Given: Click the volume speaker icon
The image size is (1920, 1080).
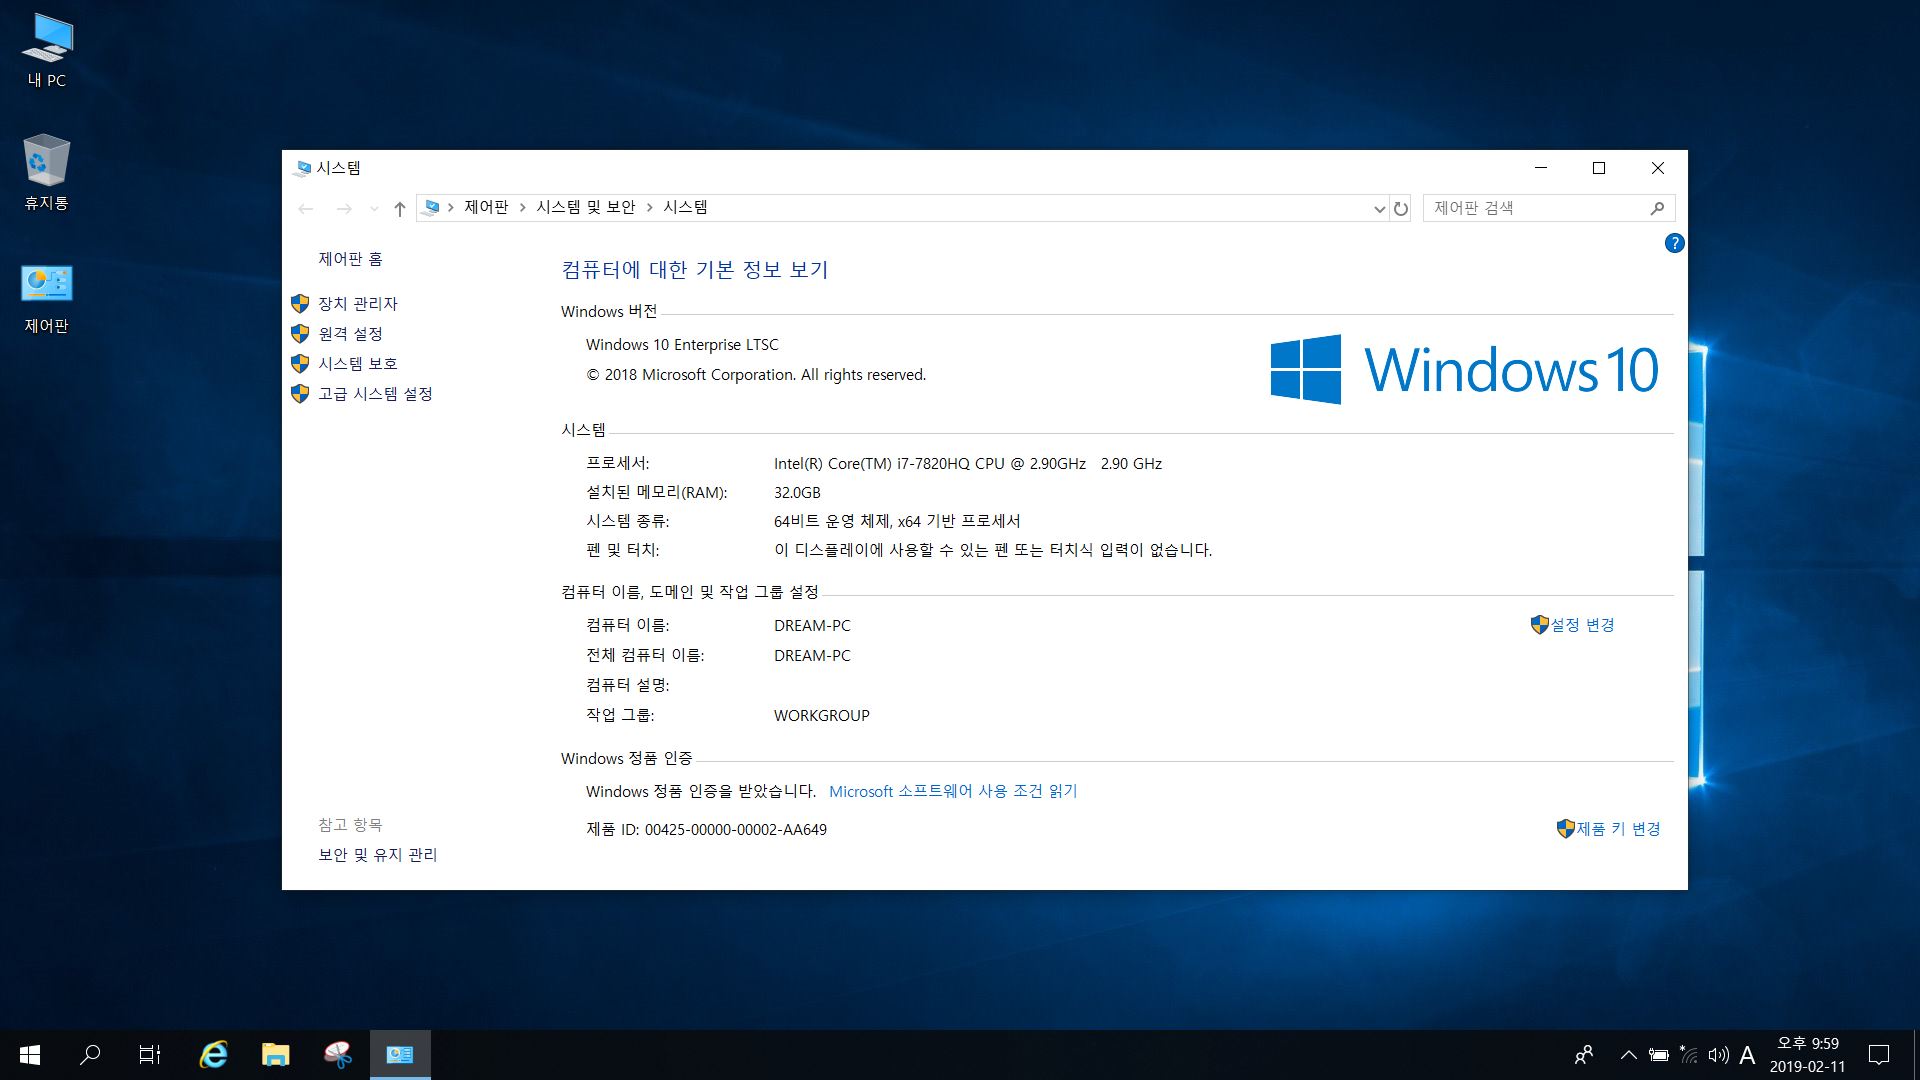Looking at the screenshot, I should click(x=1718, y=1055).
